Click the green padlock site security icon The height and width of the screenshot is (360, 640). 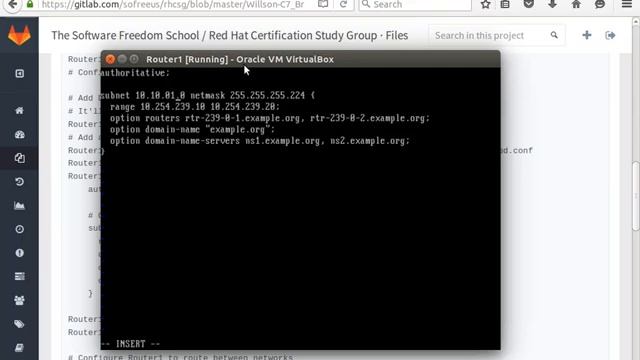[x=30, y=4]
